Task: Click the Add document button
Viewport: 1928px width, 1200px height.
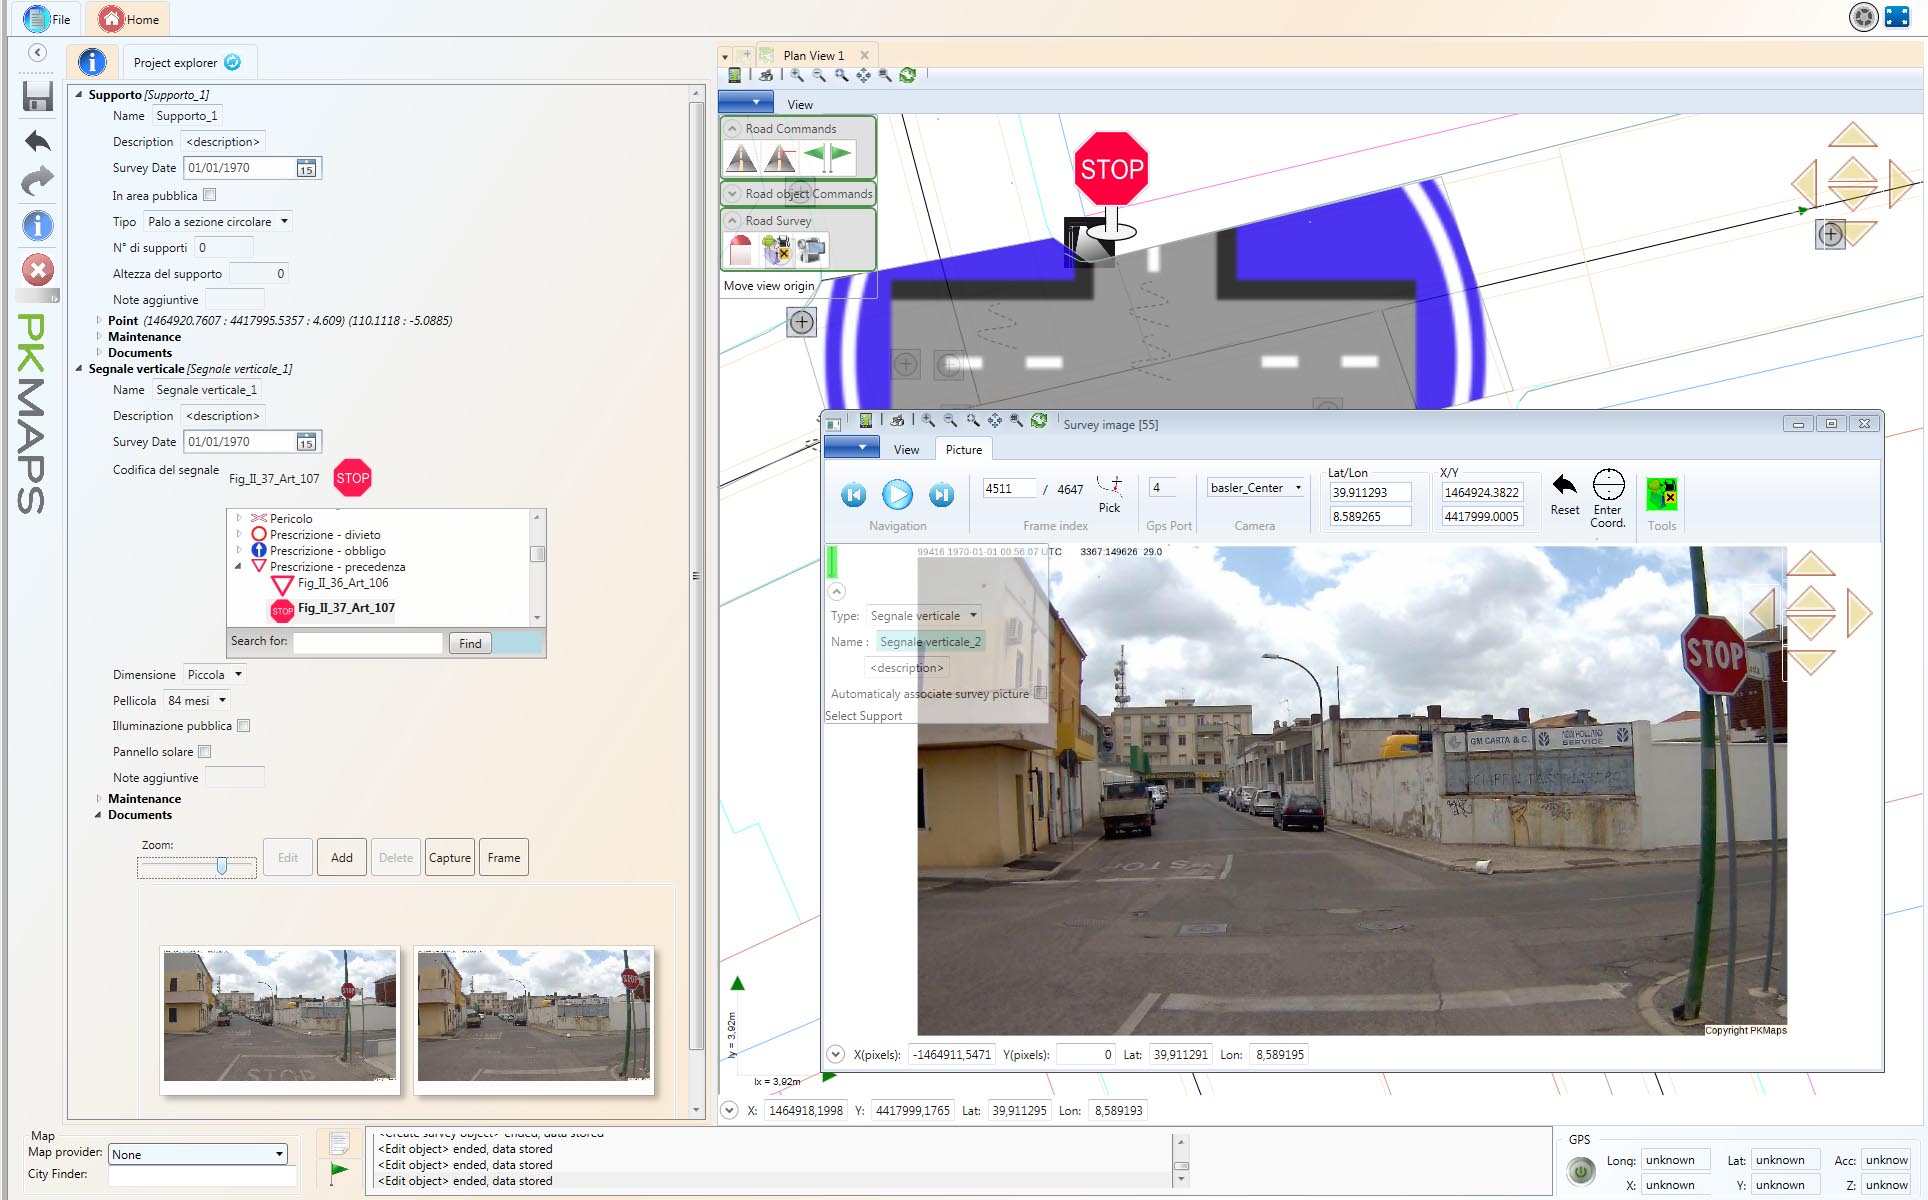Action: tap(342, 858)
